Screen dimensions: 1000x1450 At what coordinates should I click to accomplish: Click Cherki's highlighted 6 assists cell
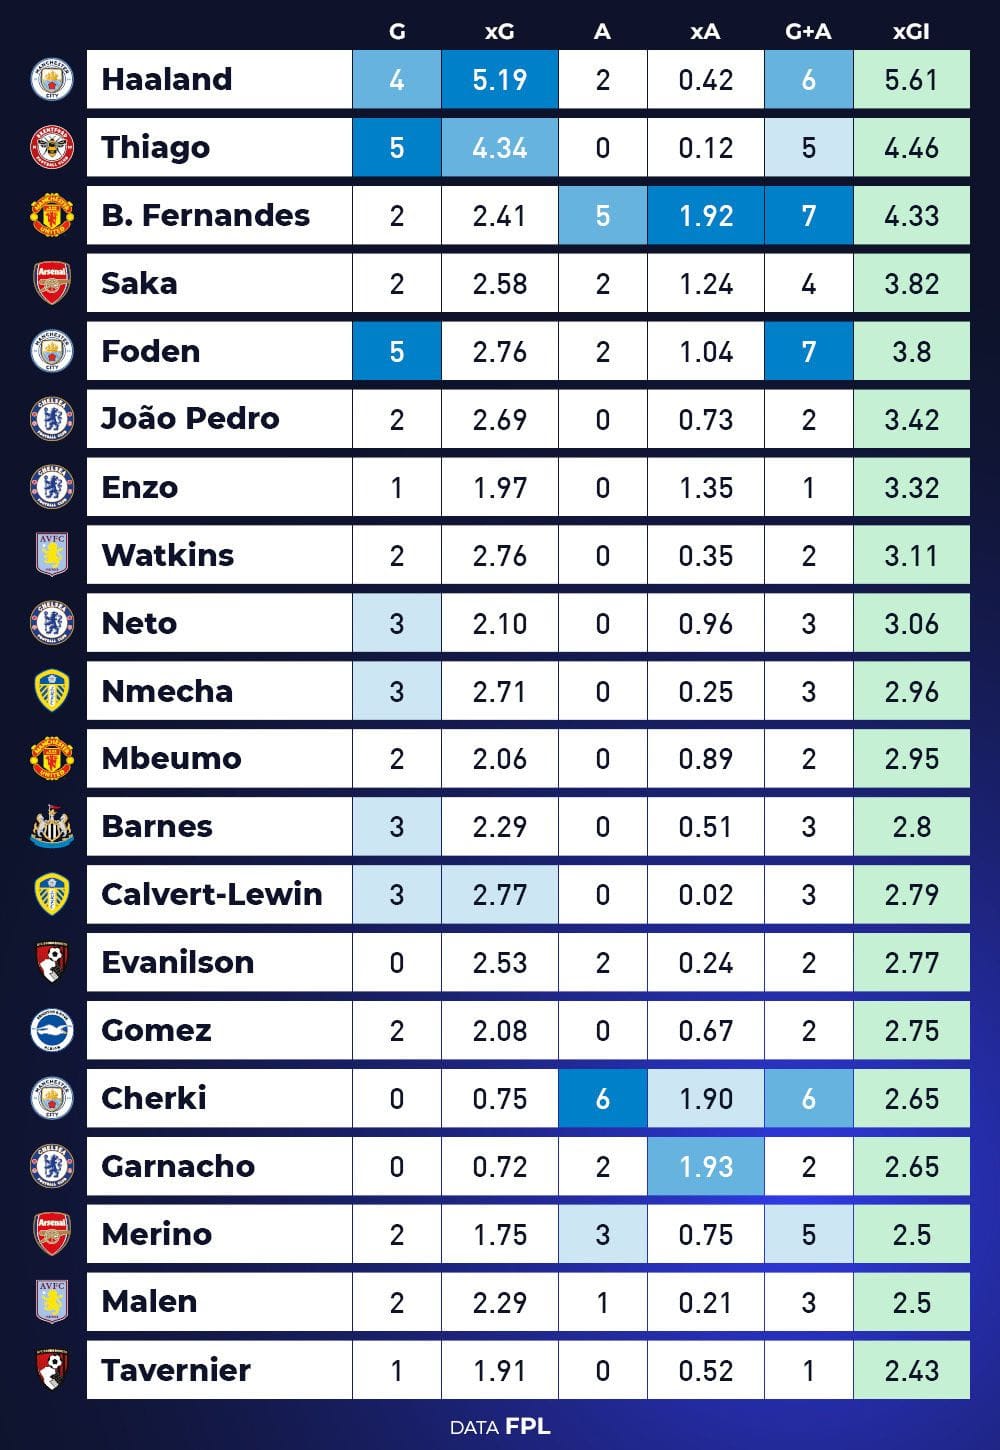(x=602, y=1098)
